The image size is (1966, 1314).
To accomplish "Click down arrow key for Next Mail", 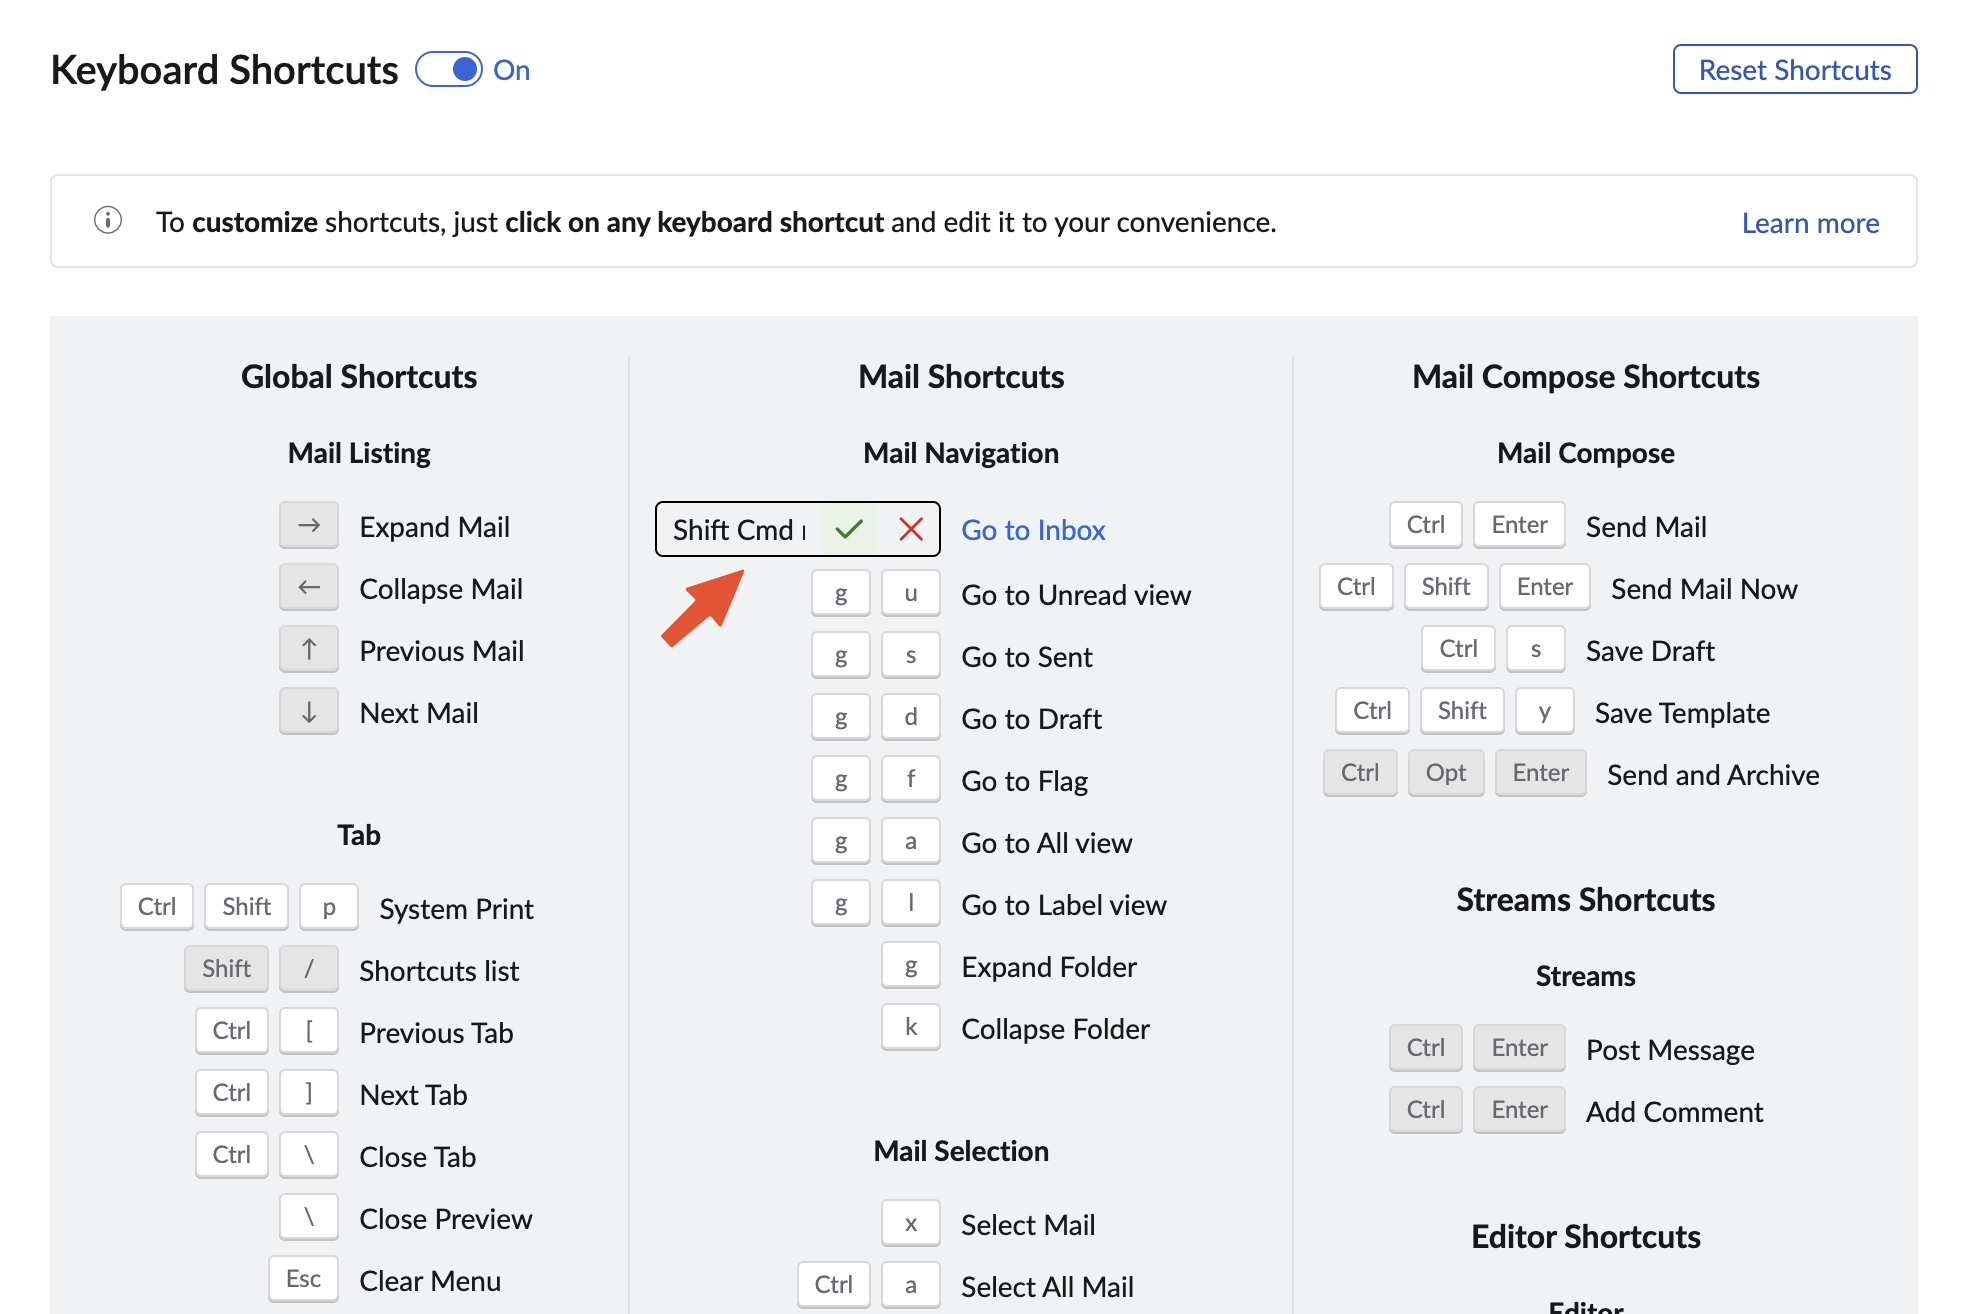I will pos(309,711).
